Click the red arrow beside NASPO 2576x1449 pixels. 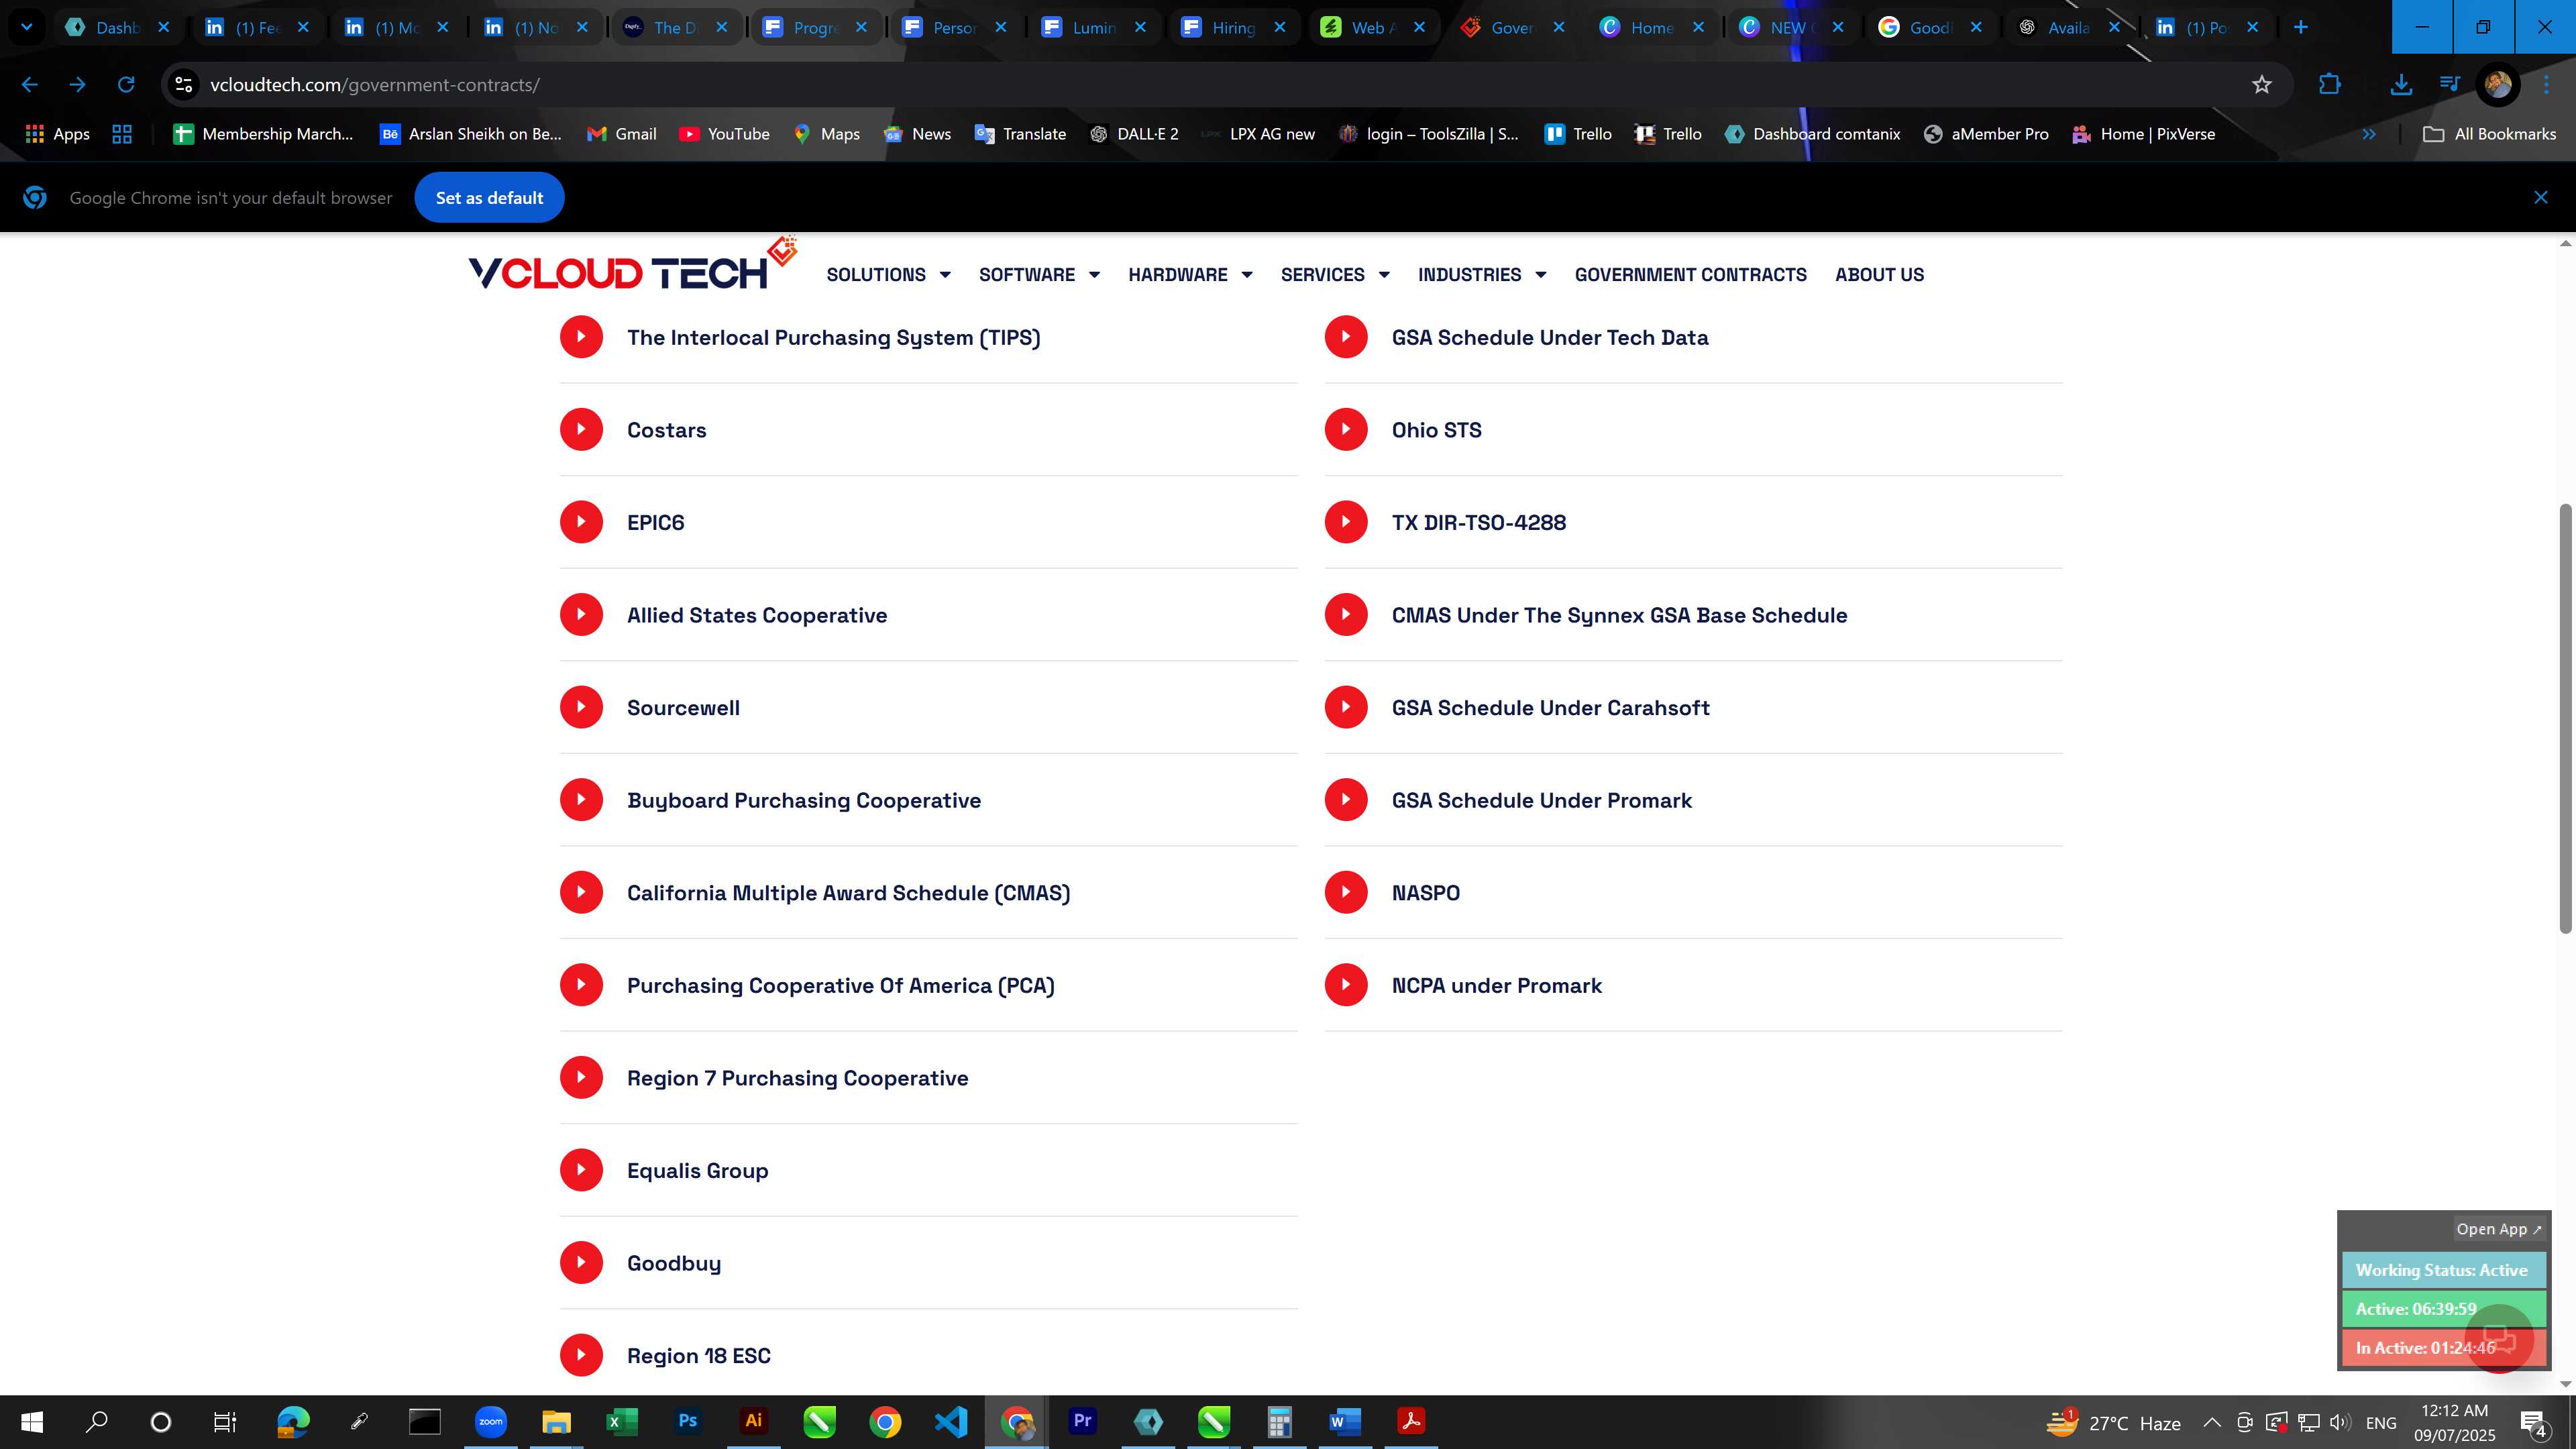[1346, 892]
